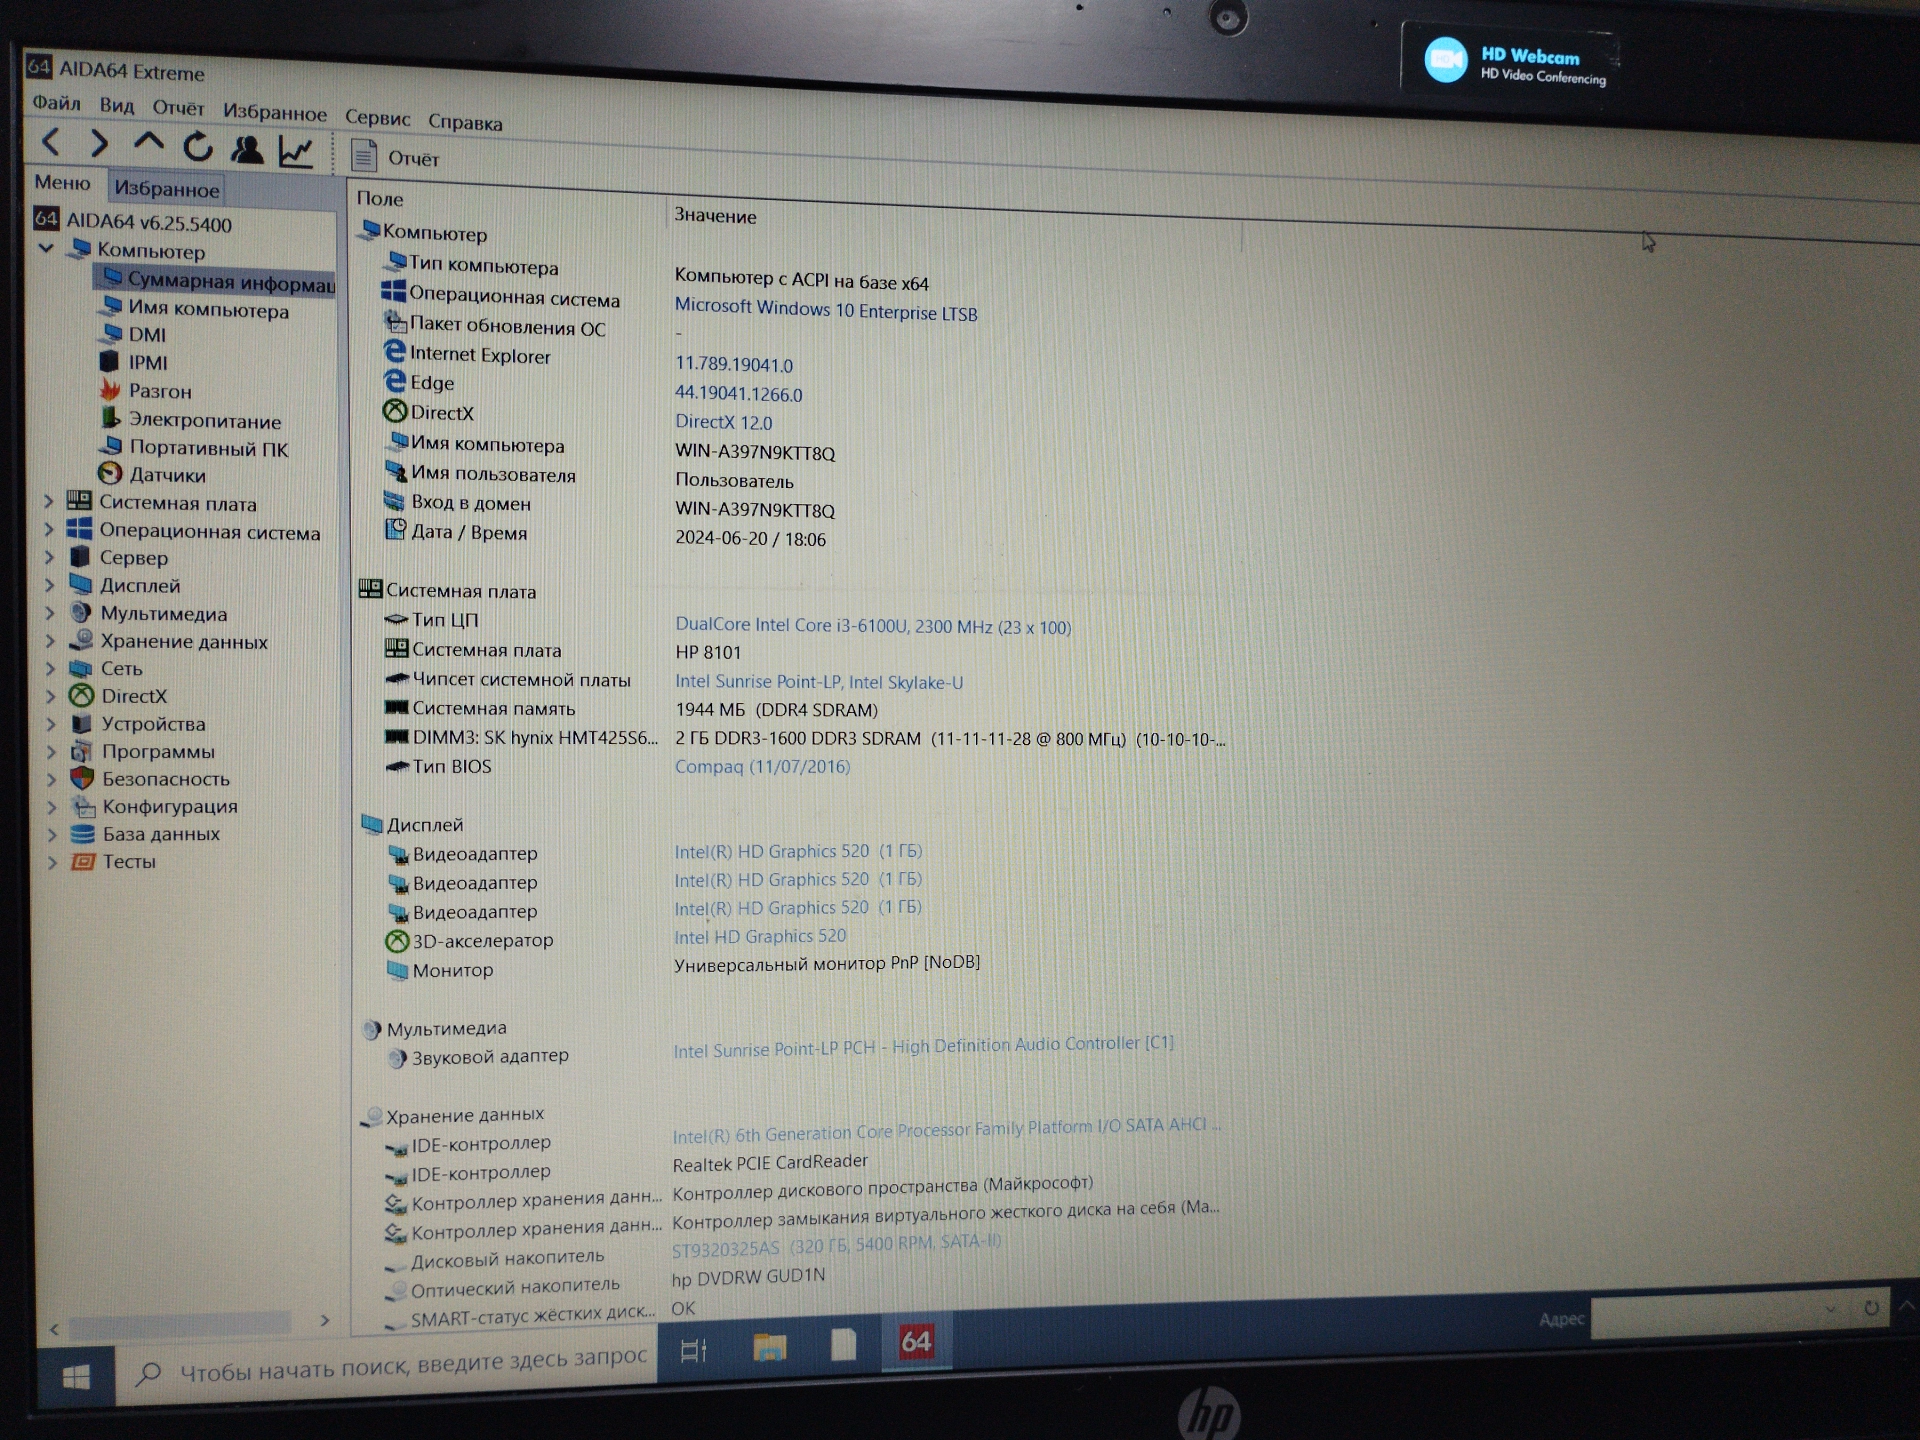Click the Back navigation arrow
The height and width of the screenshot is (1440, 1920).
point(51,142)
